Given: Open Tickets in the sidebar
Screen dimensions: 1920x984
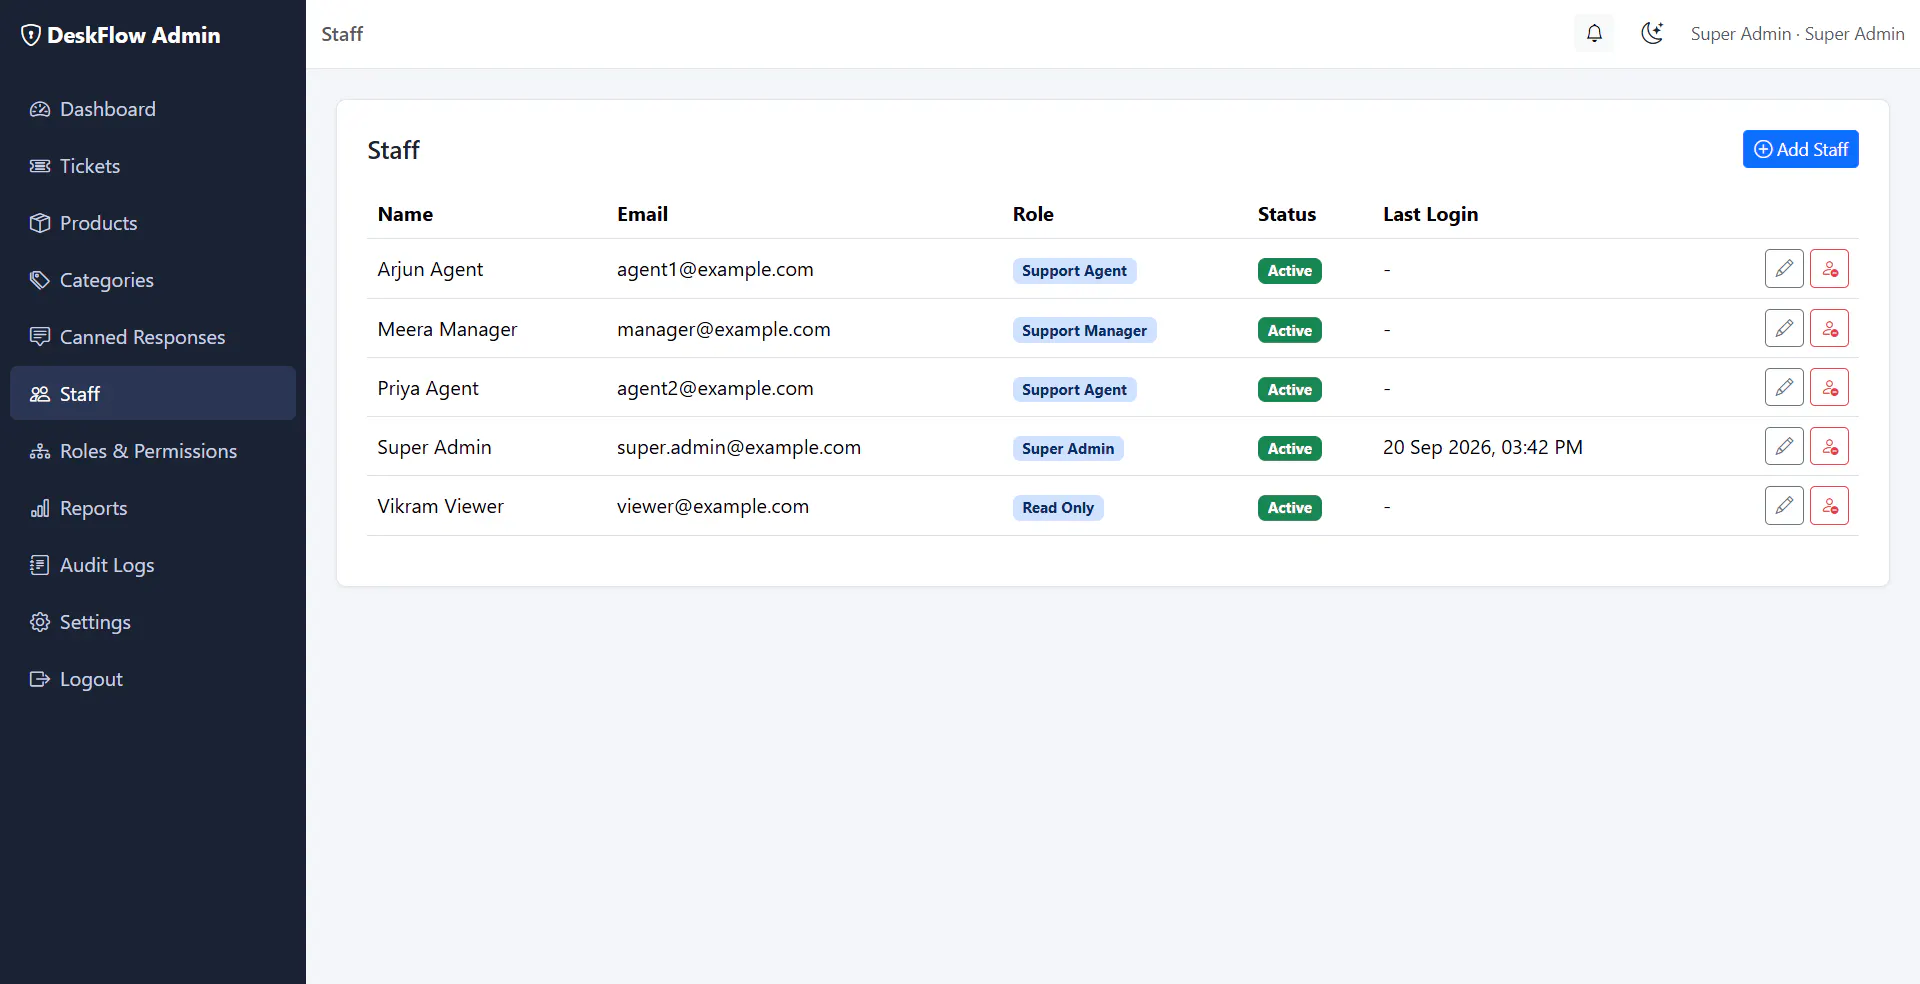Looking at the screenshot, I should pyautogui.click(x=153, y=166).
